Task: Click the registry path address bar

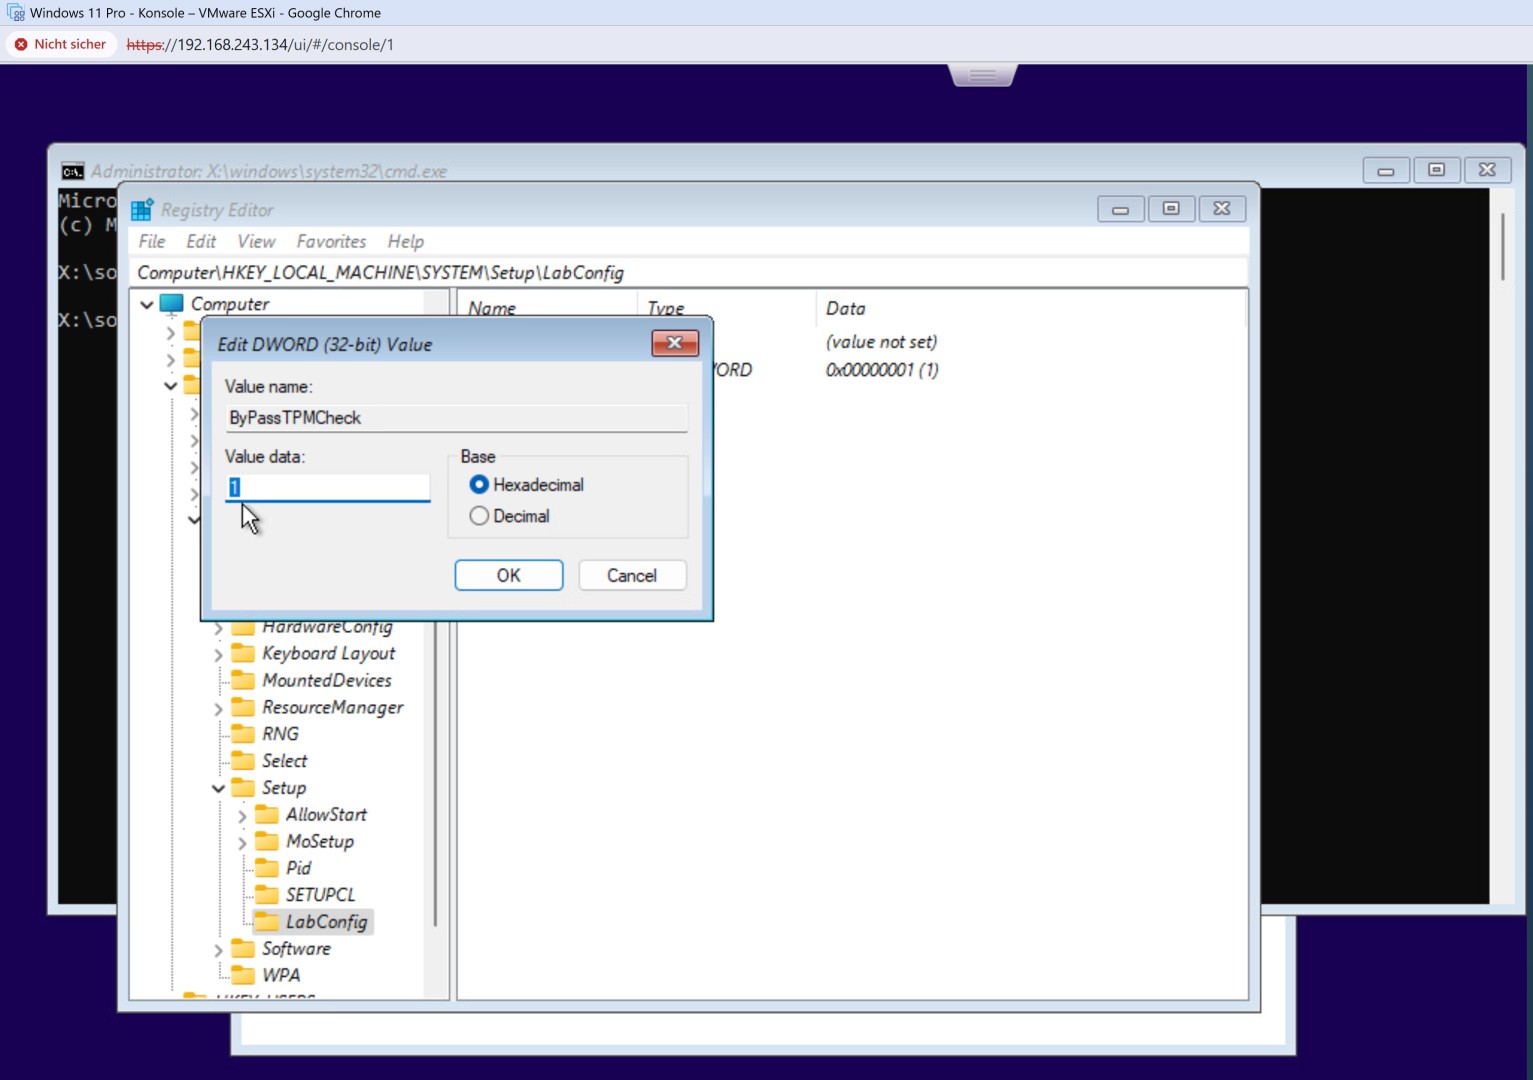Action: click(690, 272)
